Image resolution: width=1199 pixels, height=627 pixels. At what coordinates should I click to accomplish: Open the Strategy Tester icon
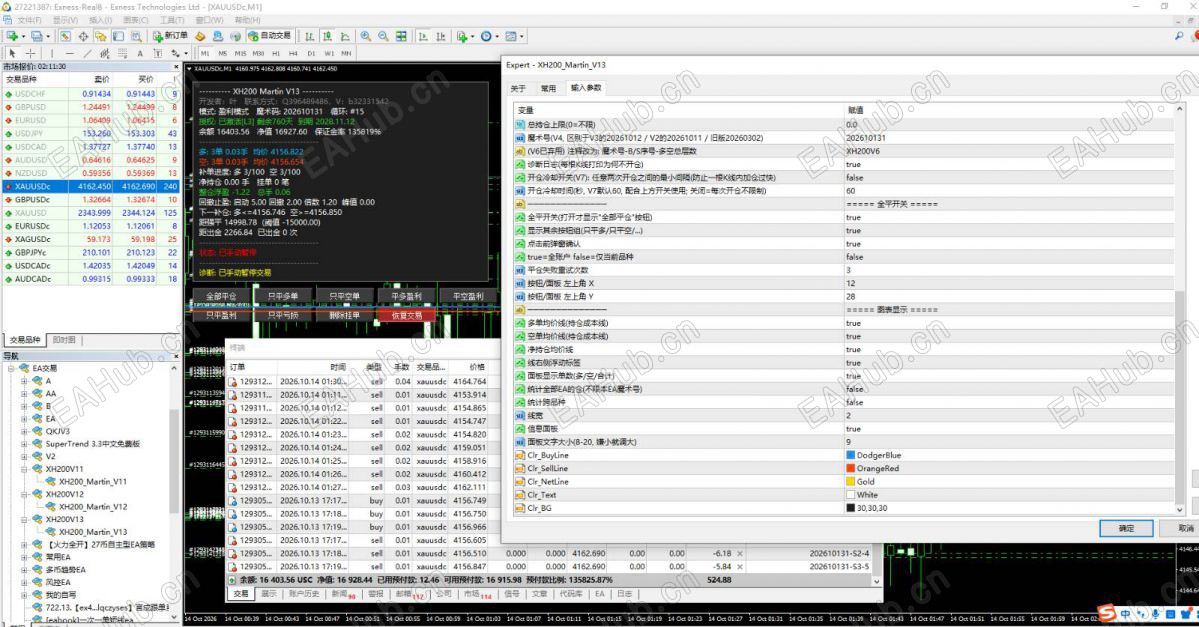(x=136, y=36)
